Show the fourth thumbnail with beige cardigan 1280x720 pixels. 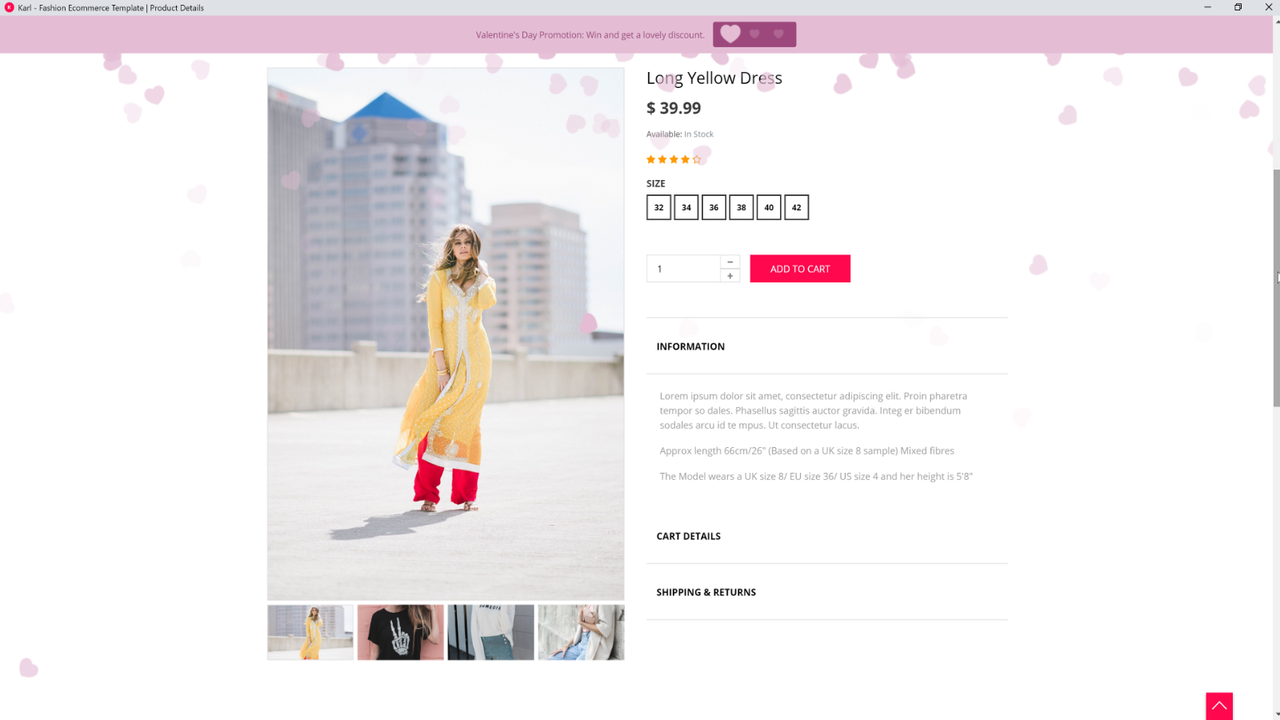click(x=581, y=632)
